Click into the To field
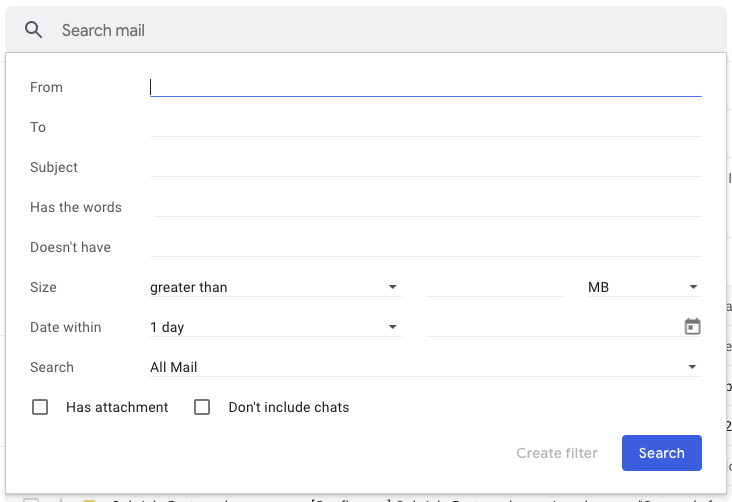The width and height of the screenshot is (732, 502). coord(425,127)
